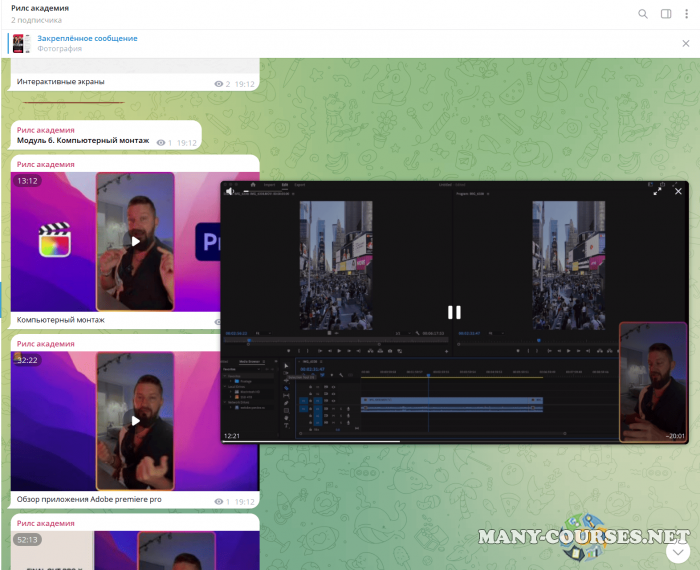The image size is (700, 570).
Task: Dismiss the pinned message bar
Action: [x=685, y=44]
